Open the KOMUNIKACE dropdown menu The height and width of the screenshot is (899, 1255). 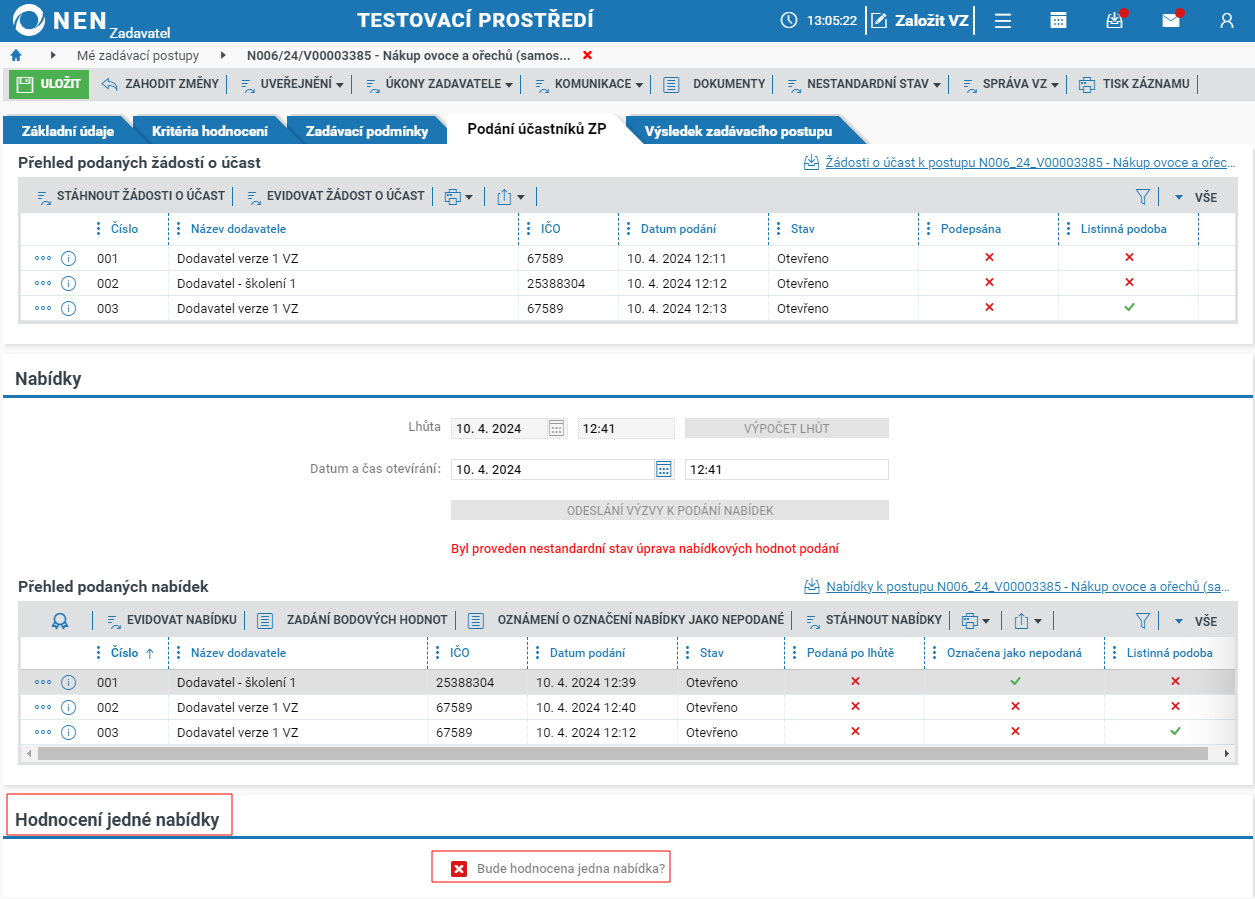pyautogui.click(x=588, y=84)
